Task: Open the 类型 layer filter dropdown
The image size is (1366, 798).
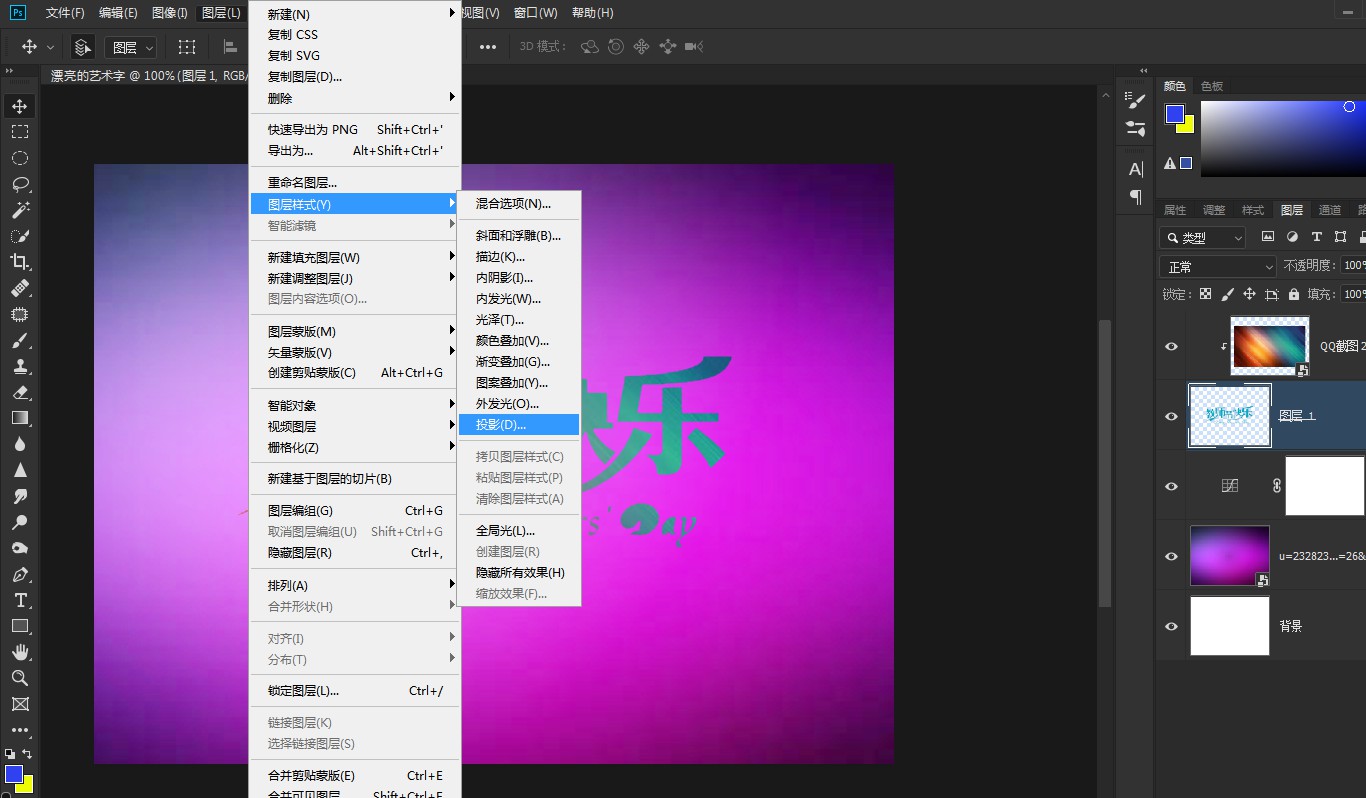Action: tap(1202, 236)
